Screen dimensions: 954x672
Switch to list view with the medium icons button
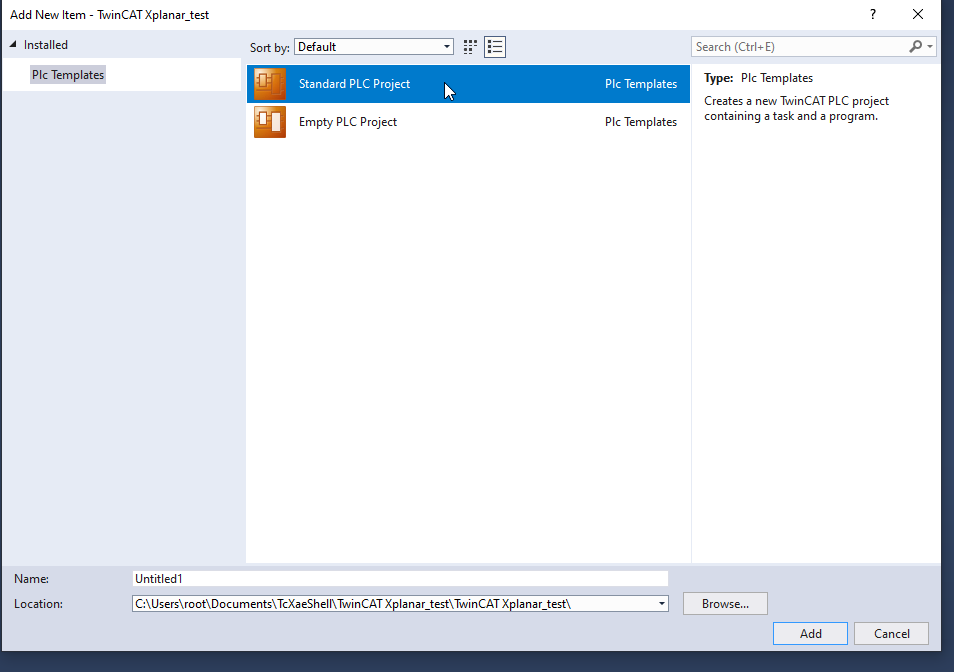495,47
